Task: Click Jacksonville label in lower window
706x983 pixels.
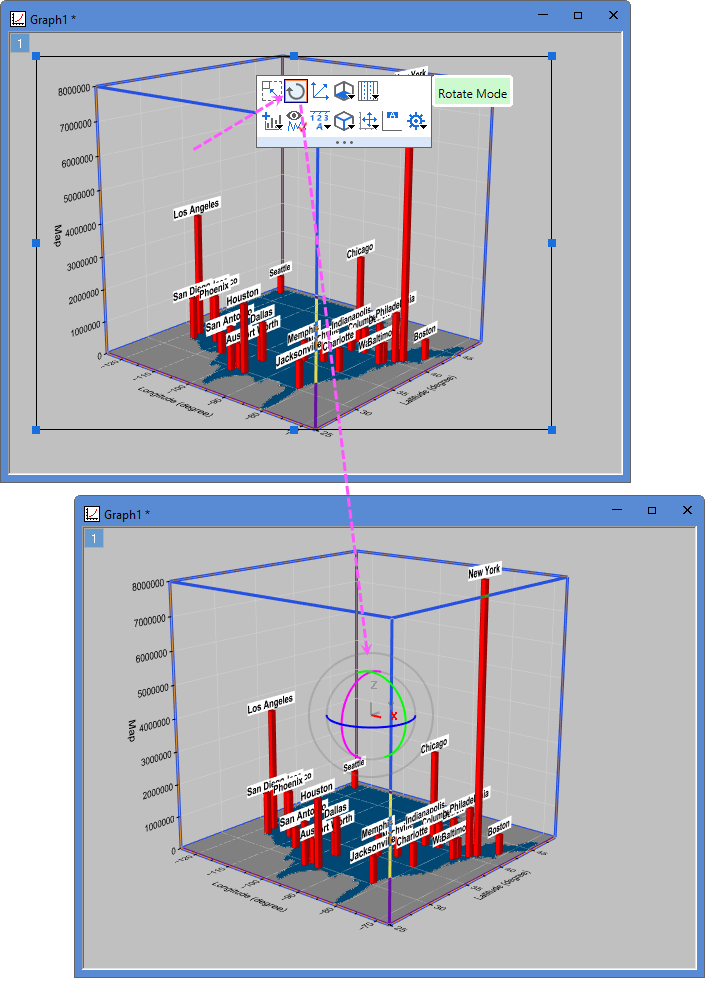Action: [x=371, y=851]
